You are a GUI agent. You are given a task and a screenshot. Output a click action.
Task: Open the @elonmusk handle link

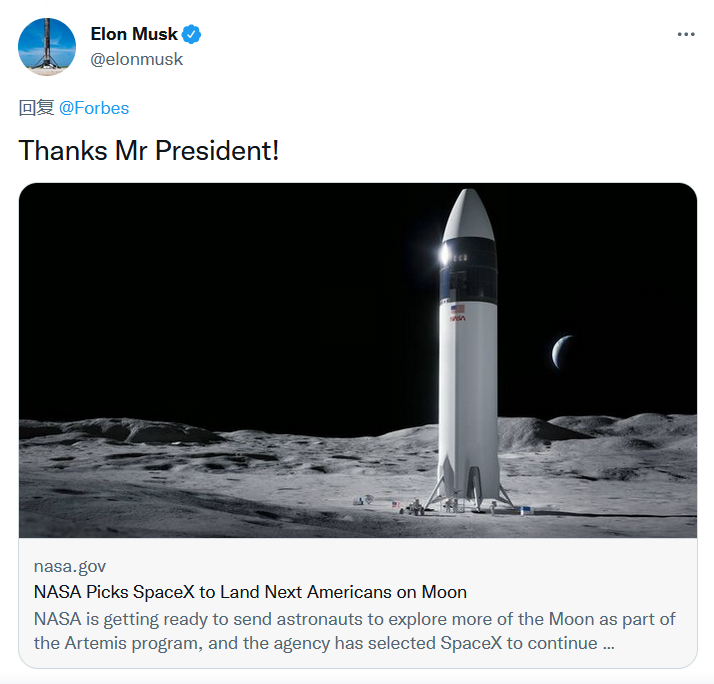(137, 59)
